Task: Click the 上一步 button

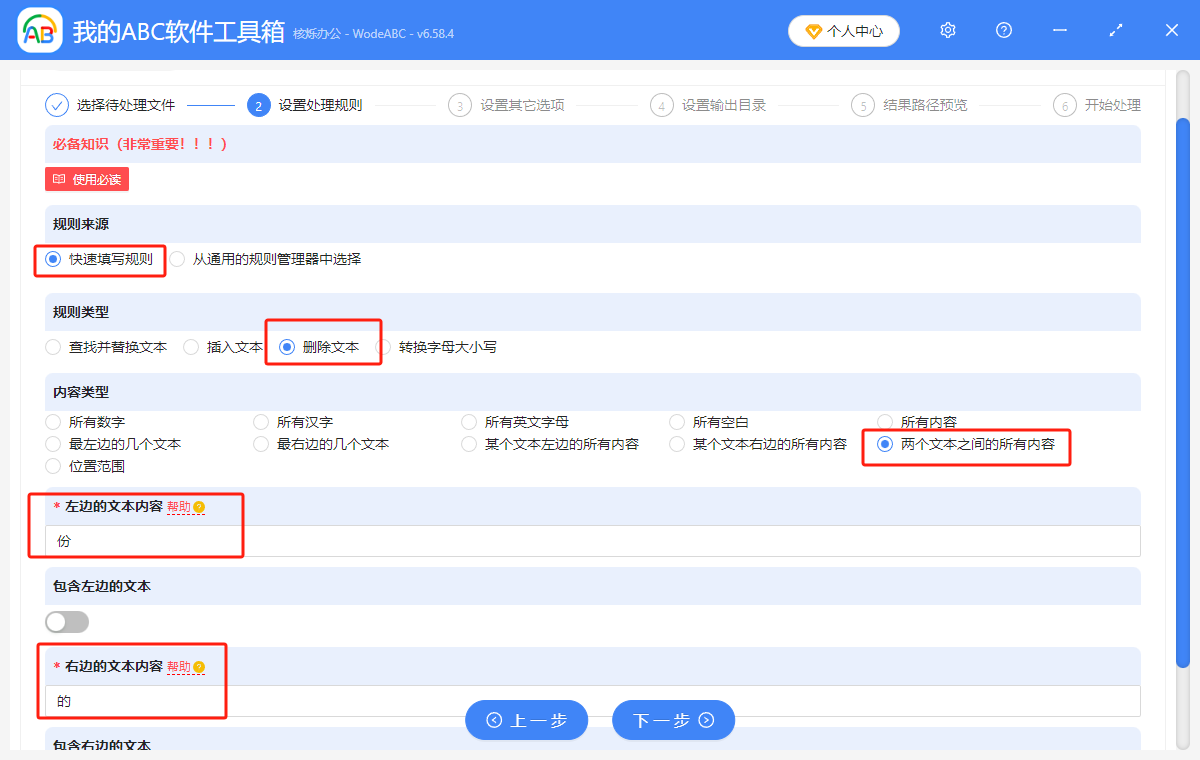Action: point(526,719)
